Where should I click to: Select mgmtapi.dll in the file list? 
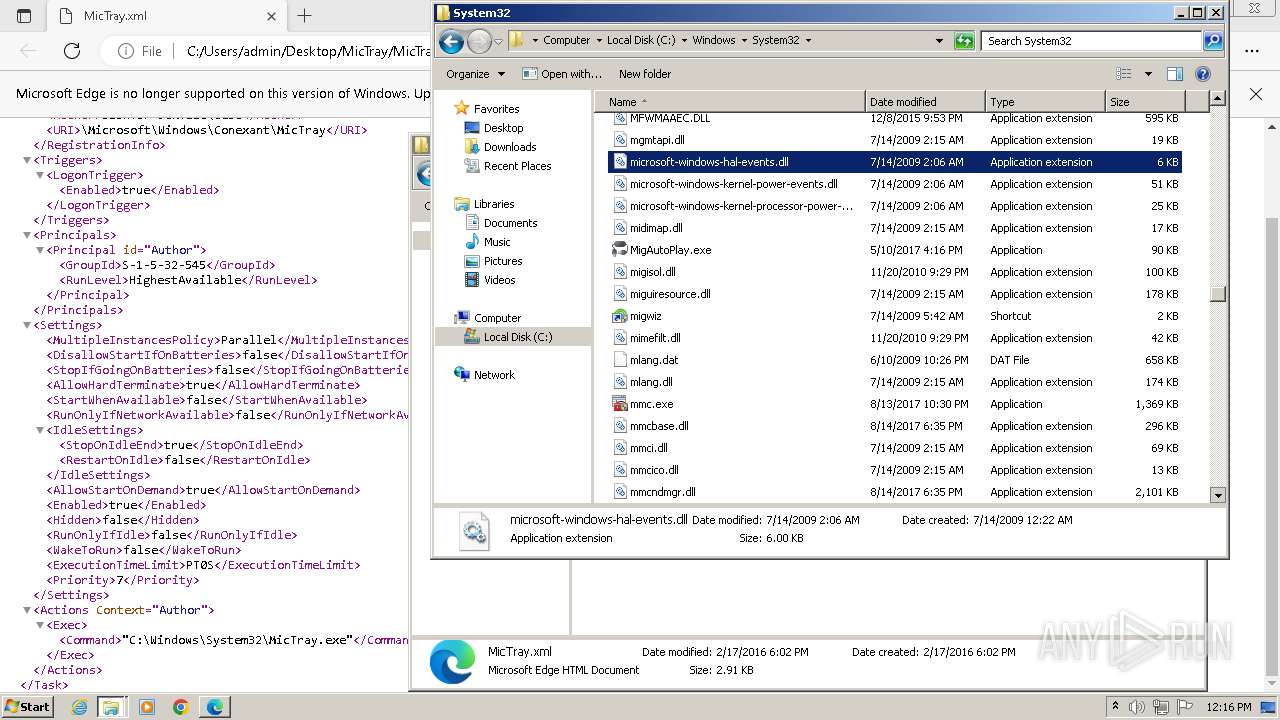pos(657,140)
